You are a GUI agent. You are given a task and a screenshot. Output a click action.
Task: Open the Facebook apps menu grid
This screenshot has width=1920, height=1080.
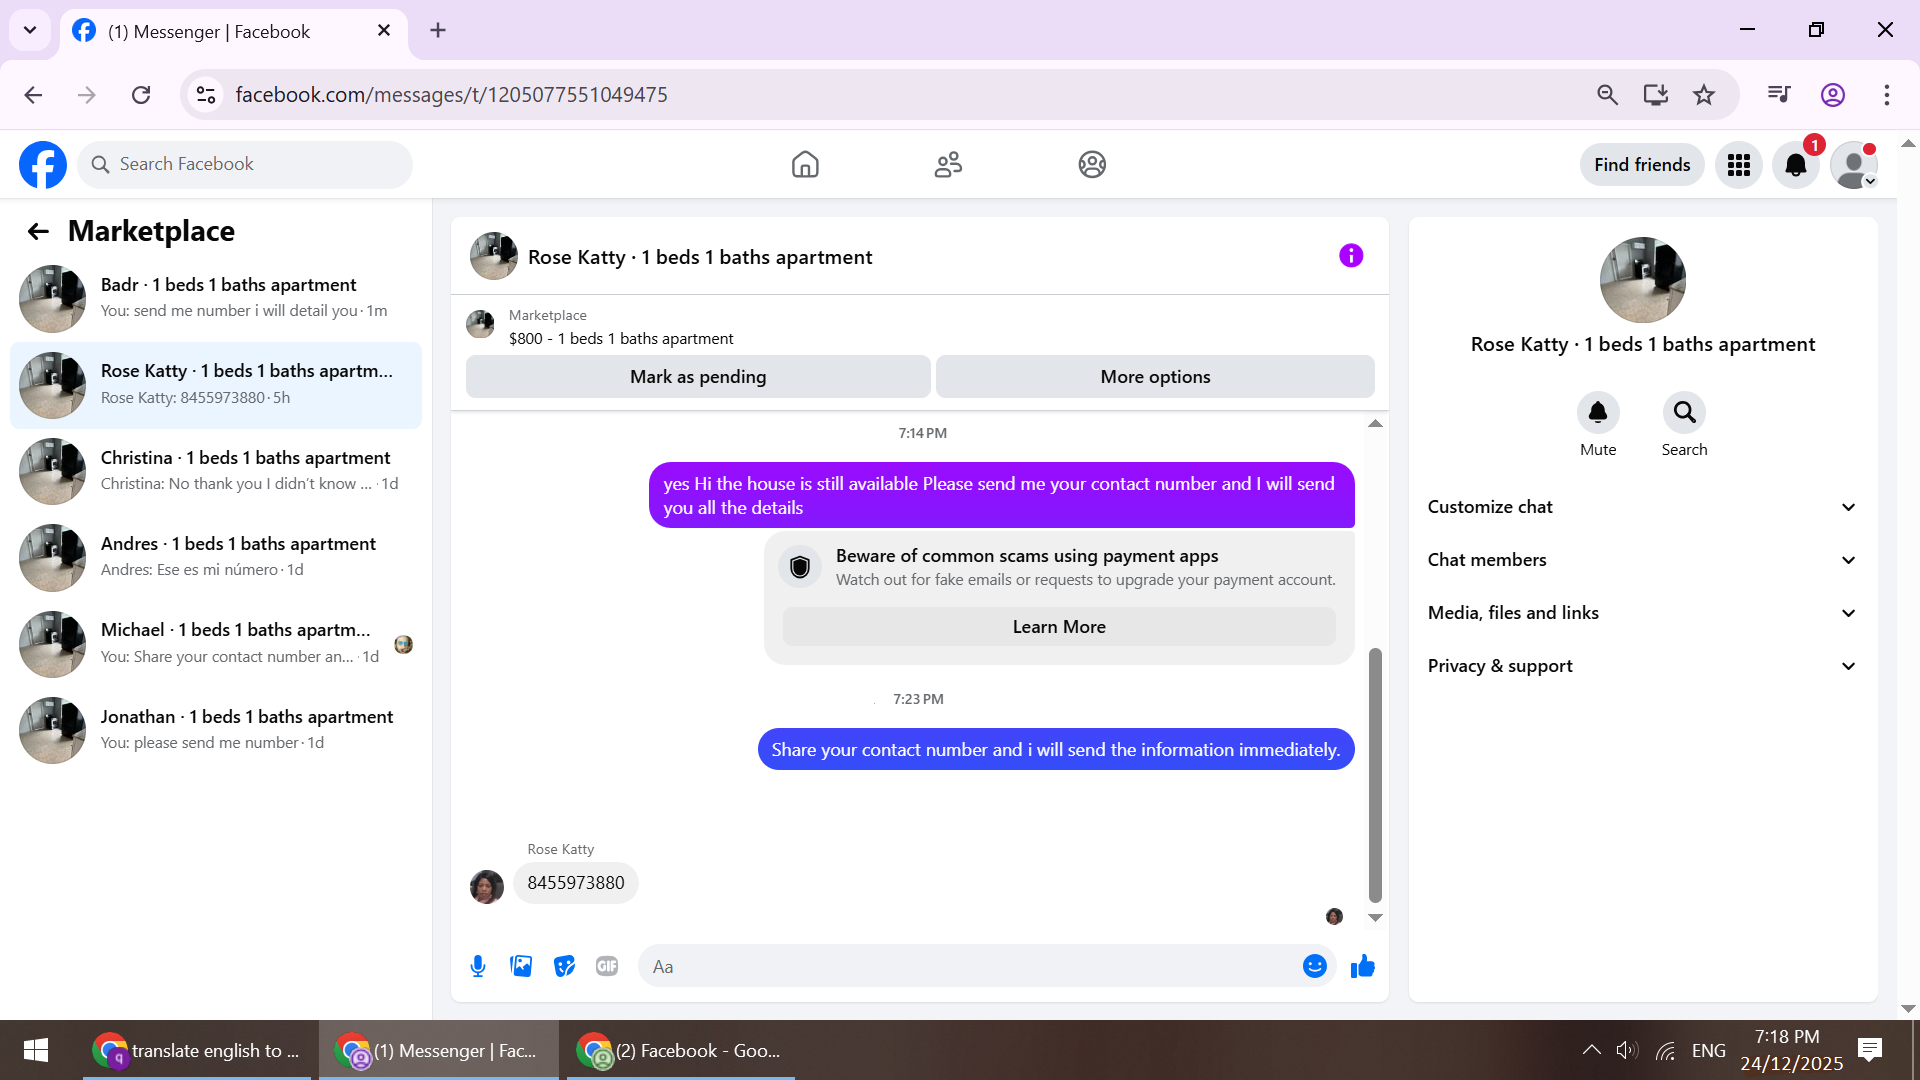pyautogui.click(x=1739, y=165)
